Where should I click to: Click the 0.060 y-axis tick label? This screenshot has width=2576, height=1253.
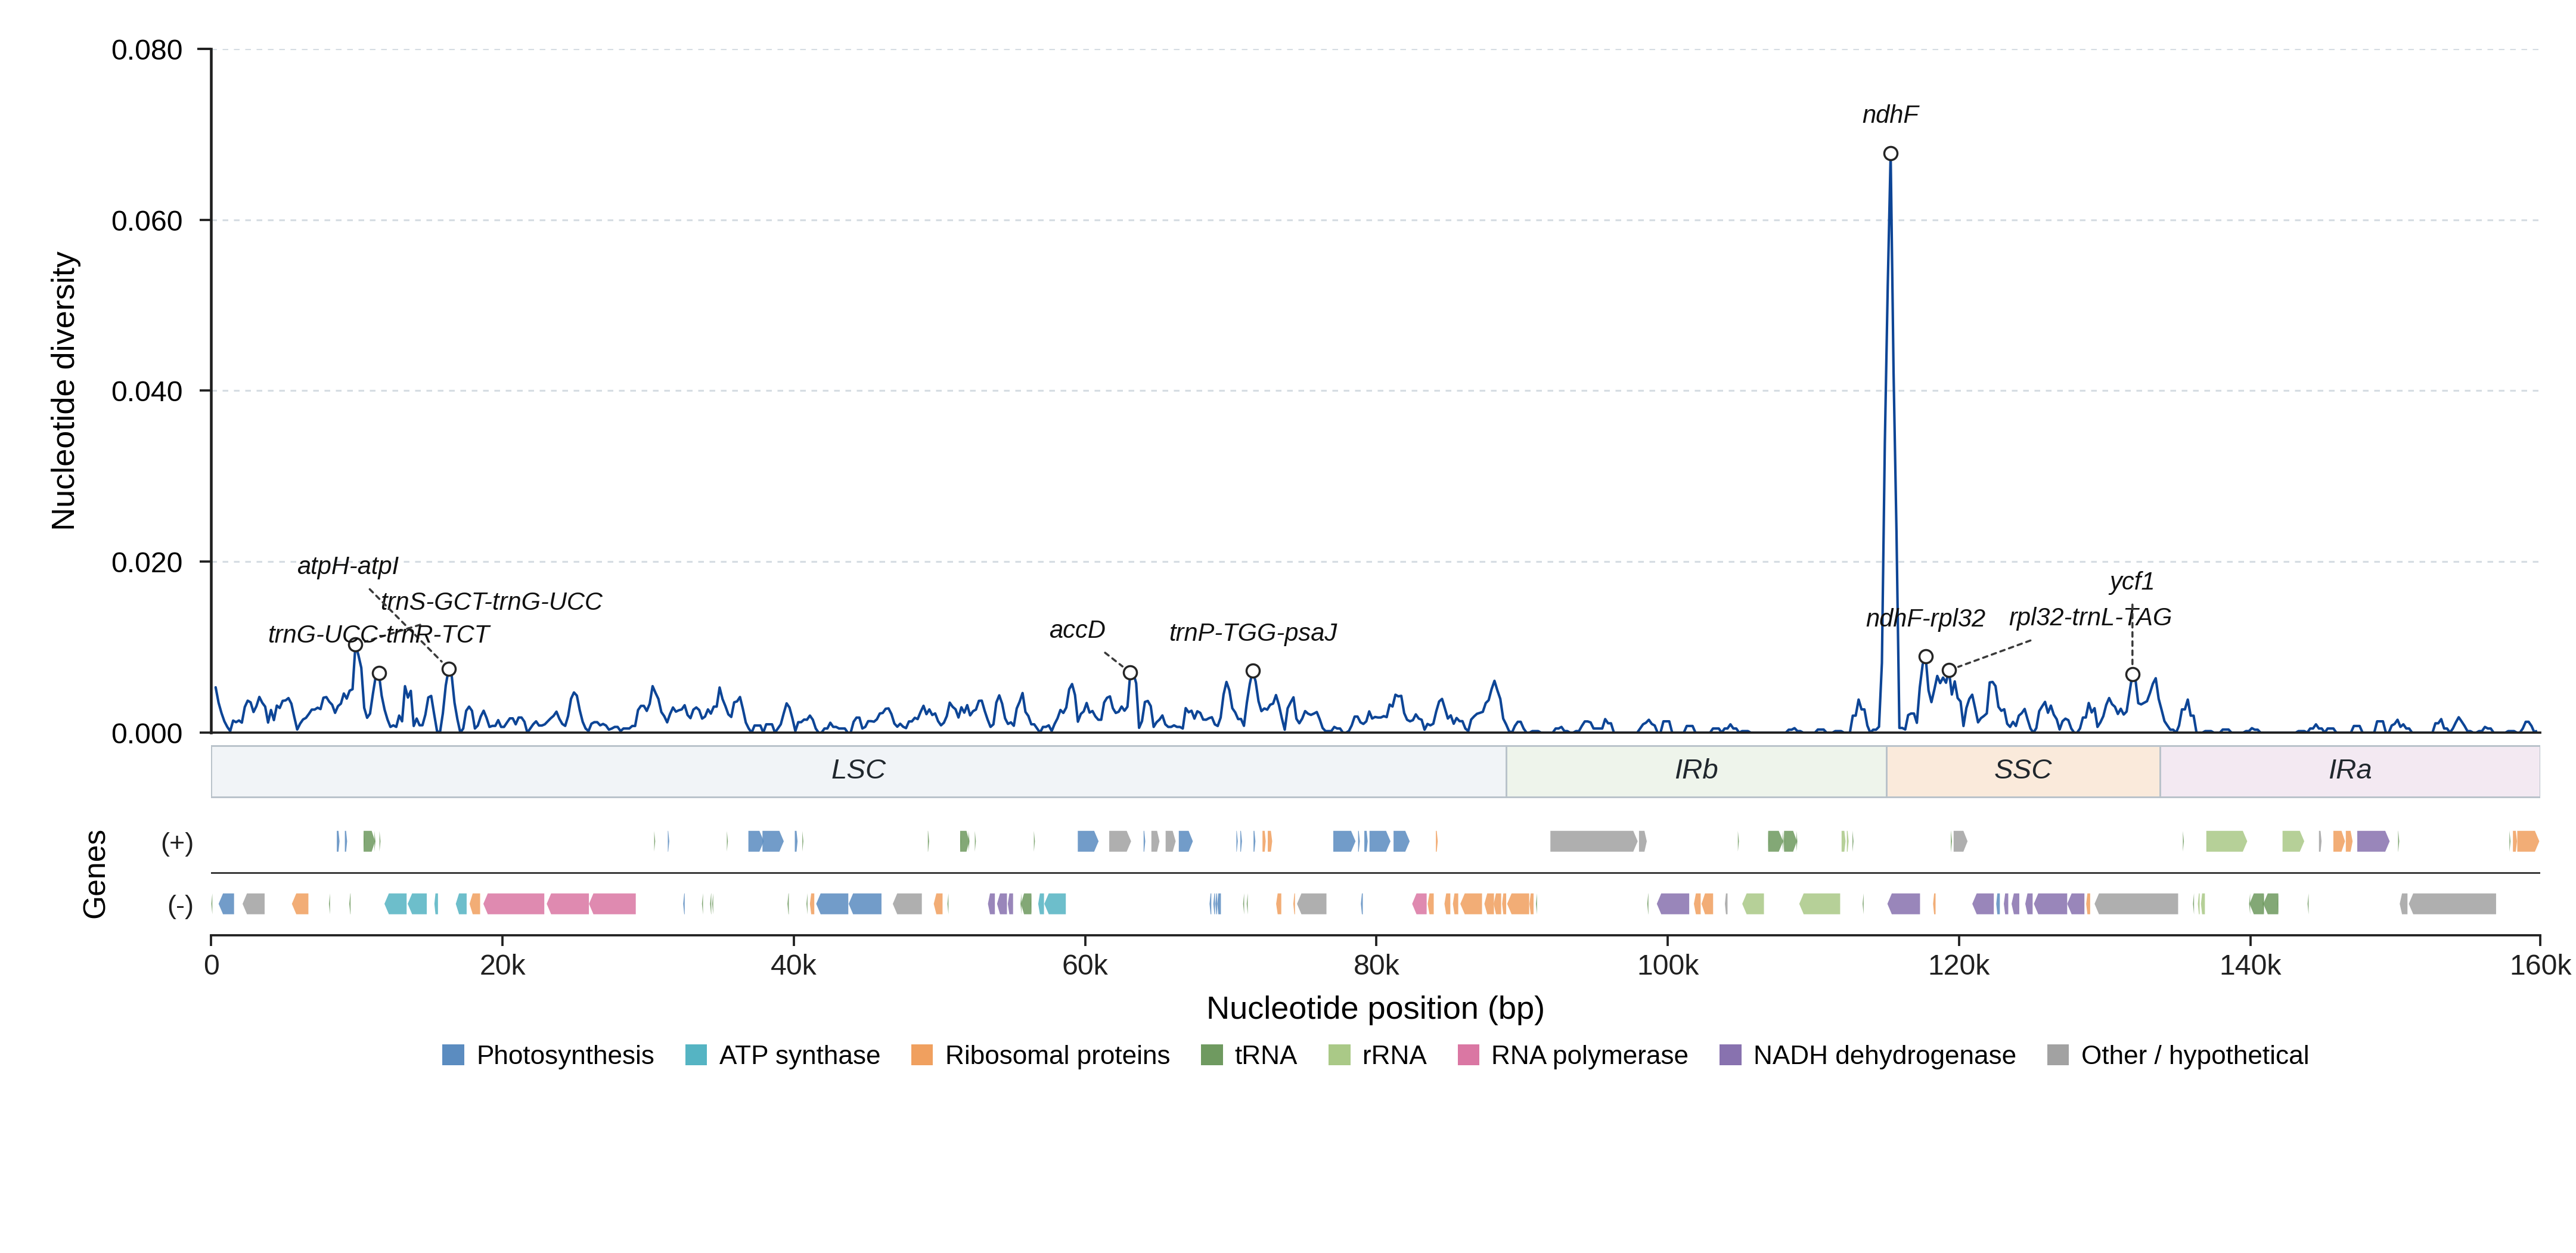point(147,221)
